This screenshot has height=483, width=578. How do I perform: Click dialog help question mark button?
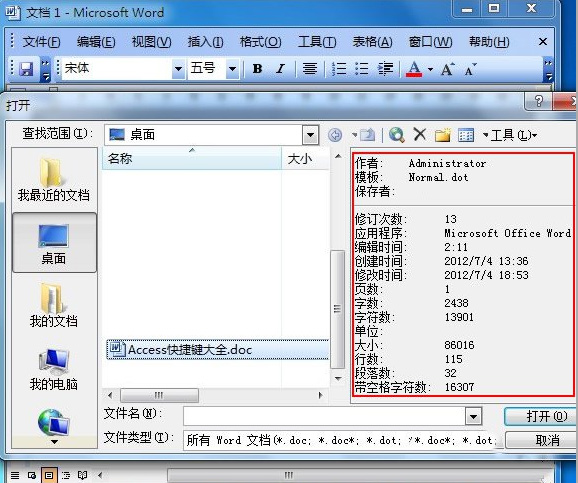(539, 101)
